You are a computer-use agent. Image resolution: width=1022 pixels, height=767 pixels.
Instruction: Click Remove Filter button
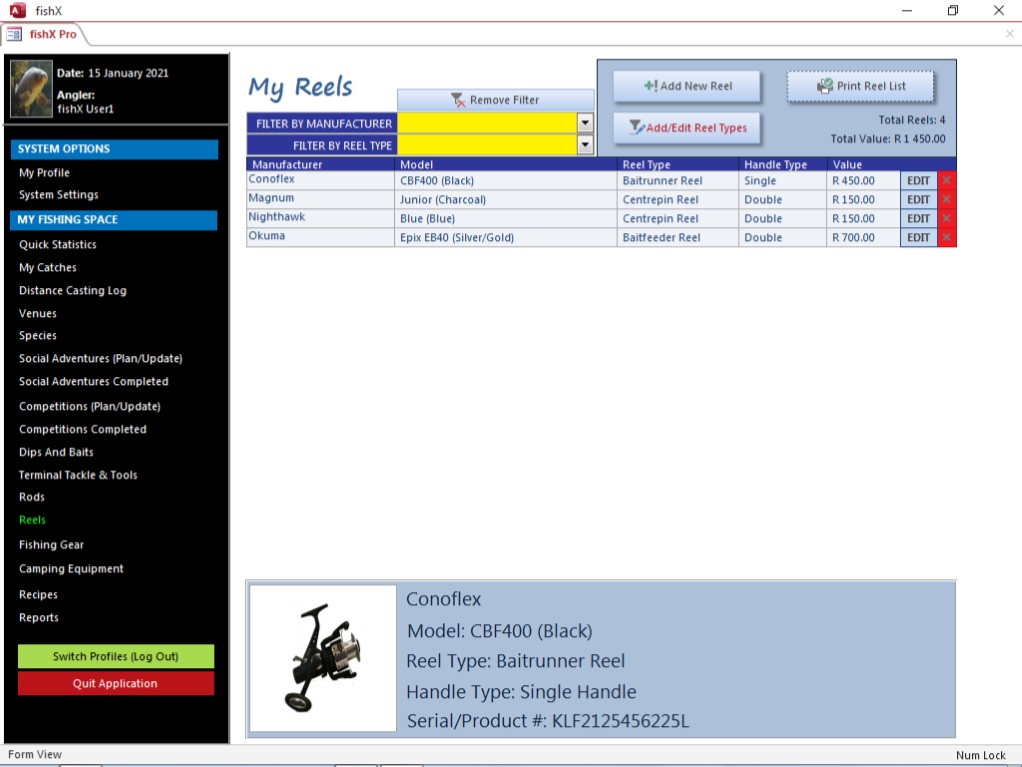click(x=495, y=100)
